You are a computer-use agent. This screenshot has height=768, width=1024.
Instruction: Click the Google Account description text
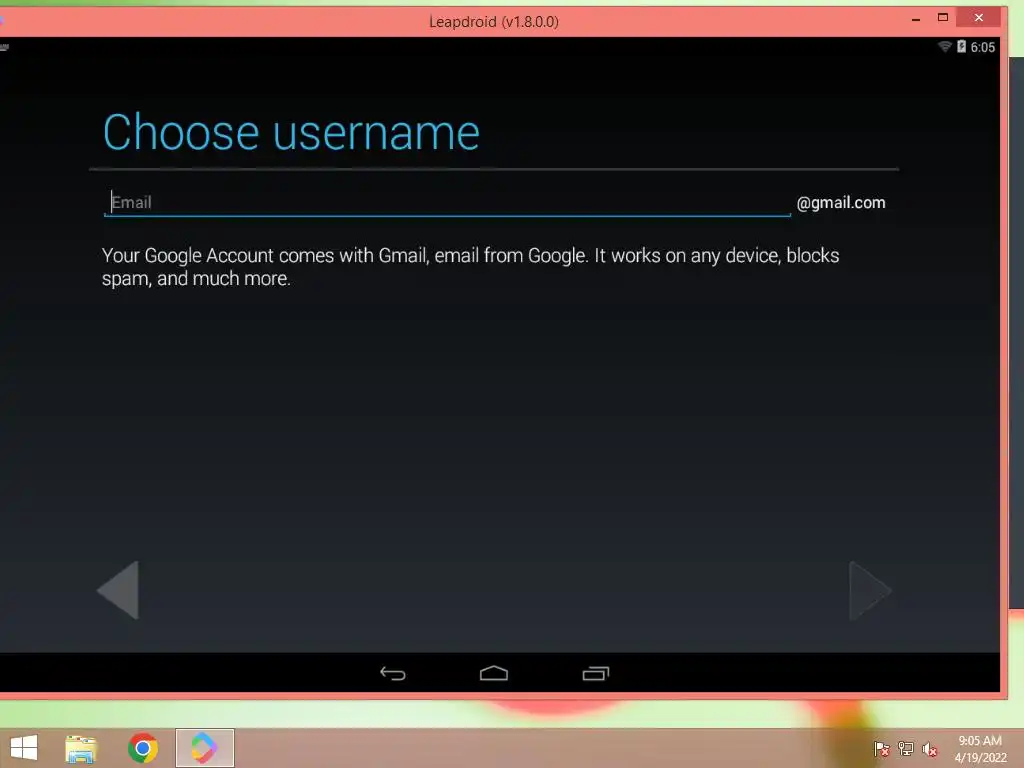coord(470,266)
